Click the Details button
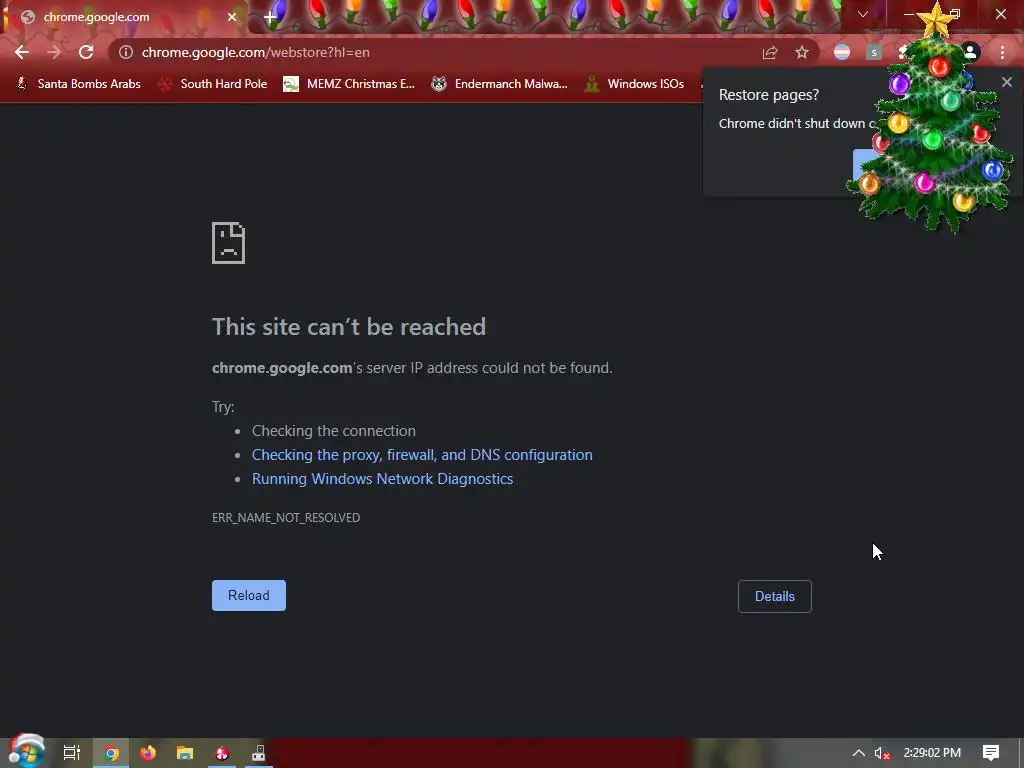1024x768 pixels. (x=775, y=596)
